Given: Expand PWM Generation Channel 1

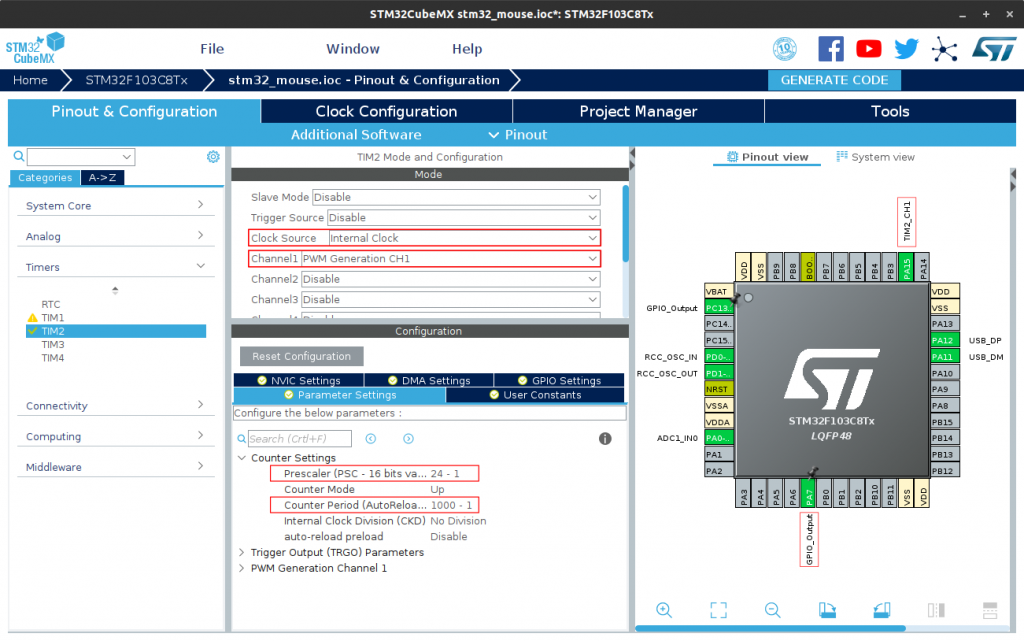Looking at the screenshot, I should [x=242, y=568].
